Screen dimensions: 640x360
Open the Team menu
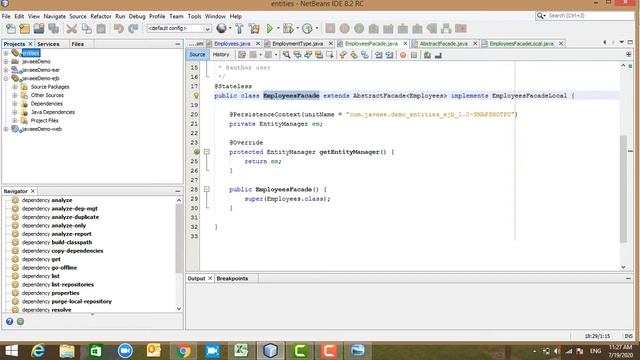coord(176,16)
